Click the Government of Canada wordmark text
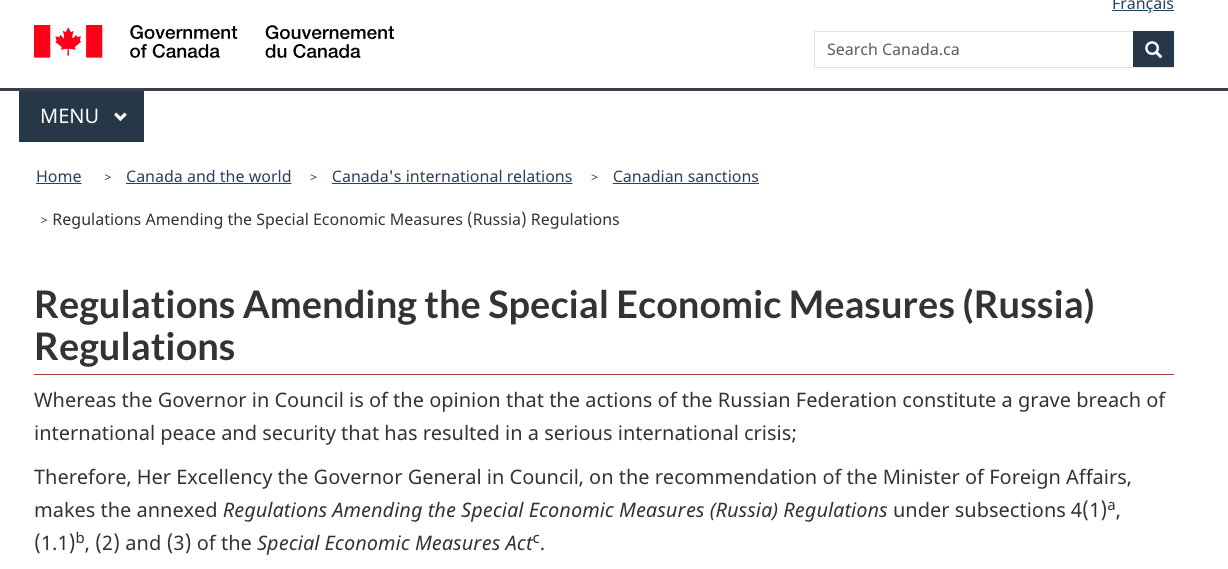The width and height of the screenshot is (1228, 569). click(183, 41)
